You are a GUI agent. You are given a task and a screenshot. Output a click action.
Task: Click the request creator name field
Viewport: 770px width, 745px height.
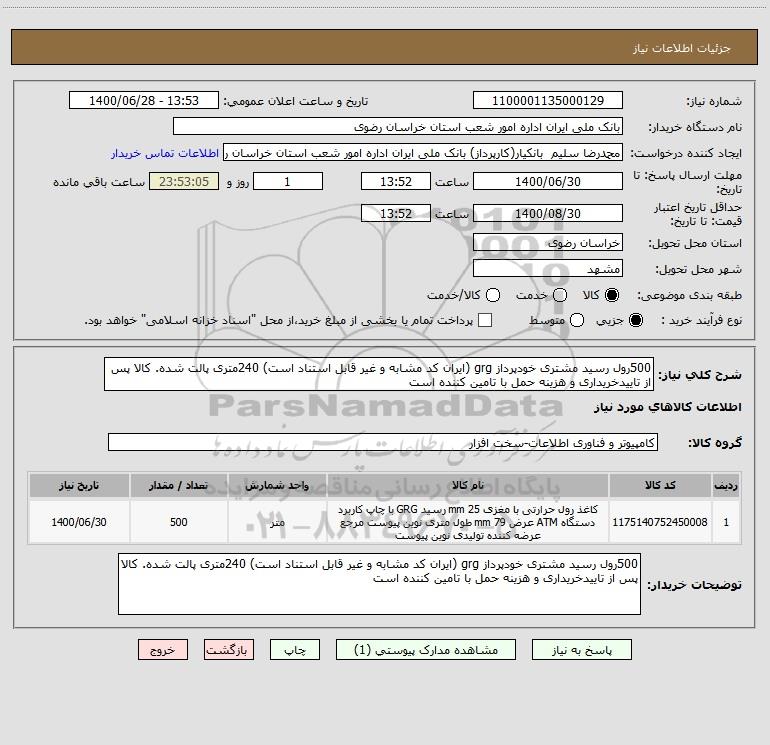coord(423,153)
